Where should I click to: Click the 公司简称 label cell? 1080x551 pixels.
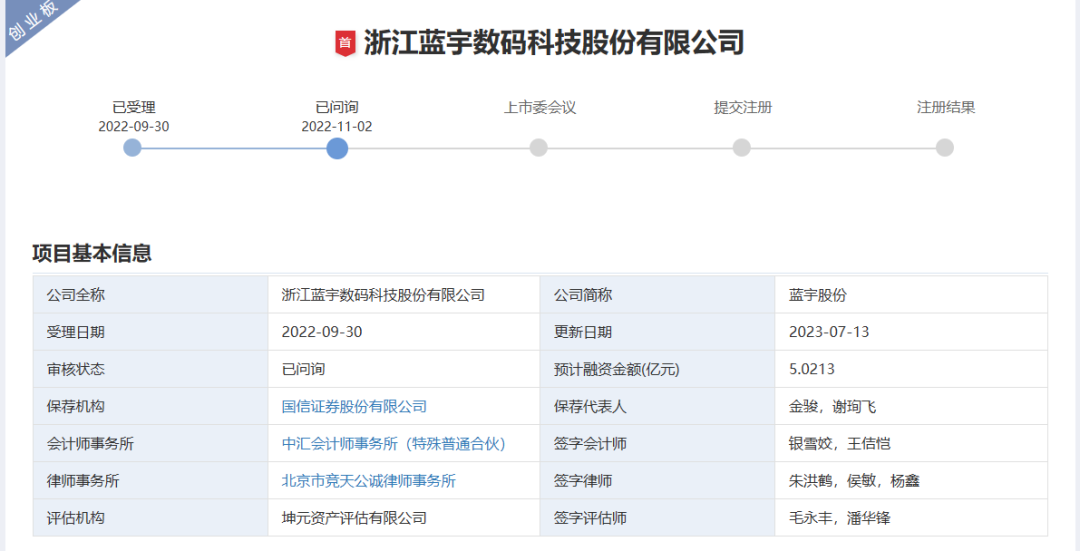[x=658, y=295]
